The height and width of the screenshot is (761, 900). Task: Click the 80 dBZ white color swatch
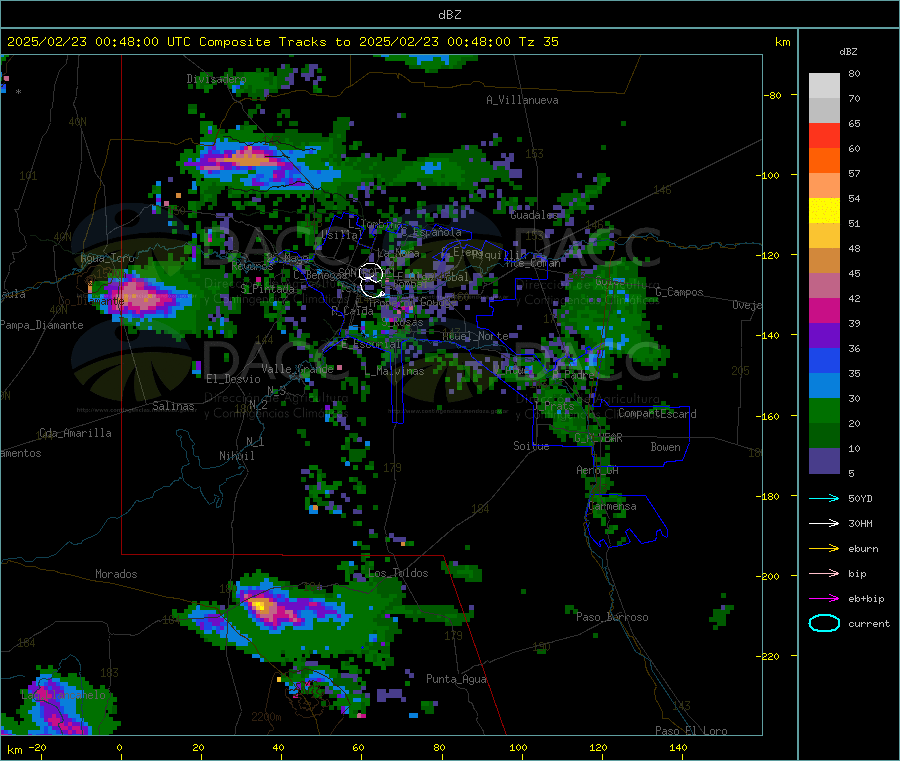pyautogui.click(x=824, y=86)
